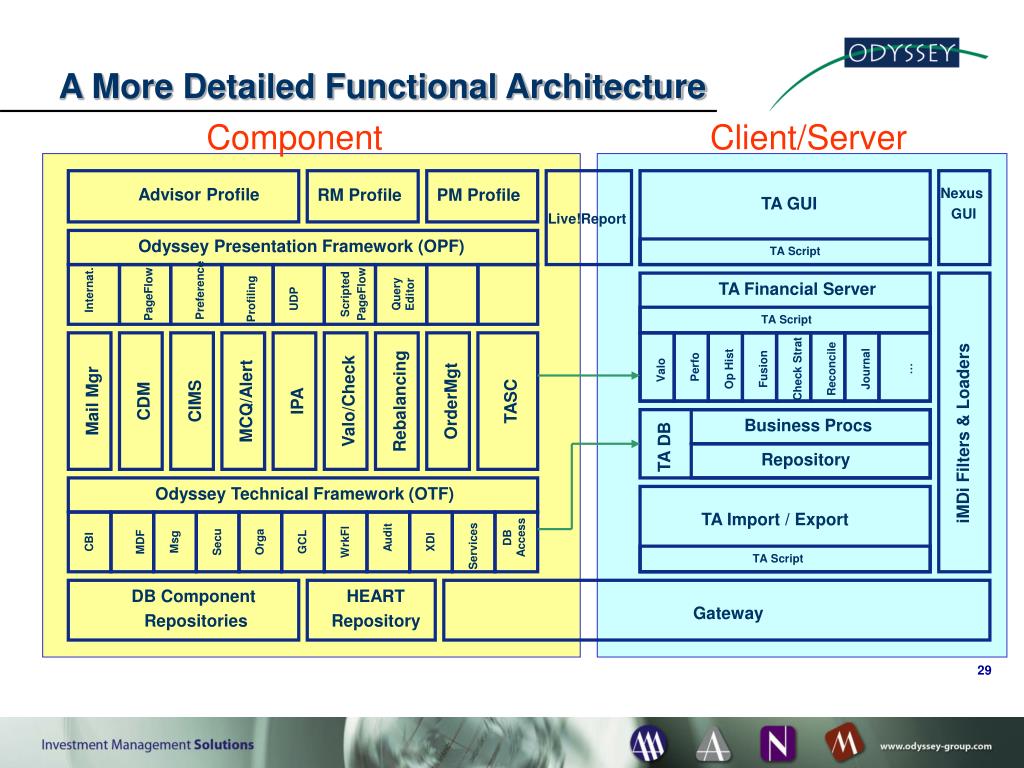Click the Reconcile module box
This screenshot has height=768, width=1024.
pos(828,366)
